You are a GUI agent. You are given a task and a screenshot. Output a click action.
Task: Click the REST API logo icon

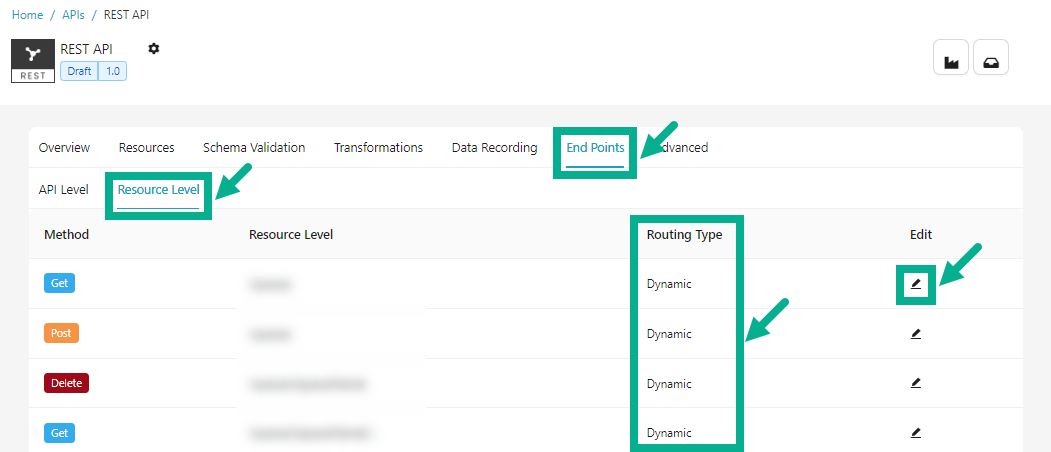coord(33,61)
